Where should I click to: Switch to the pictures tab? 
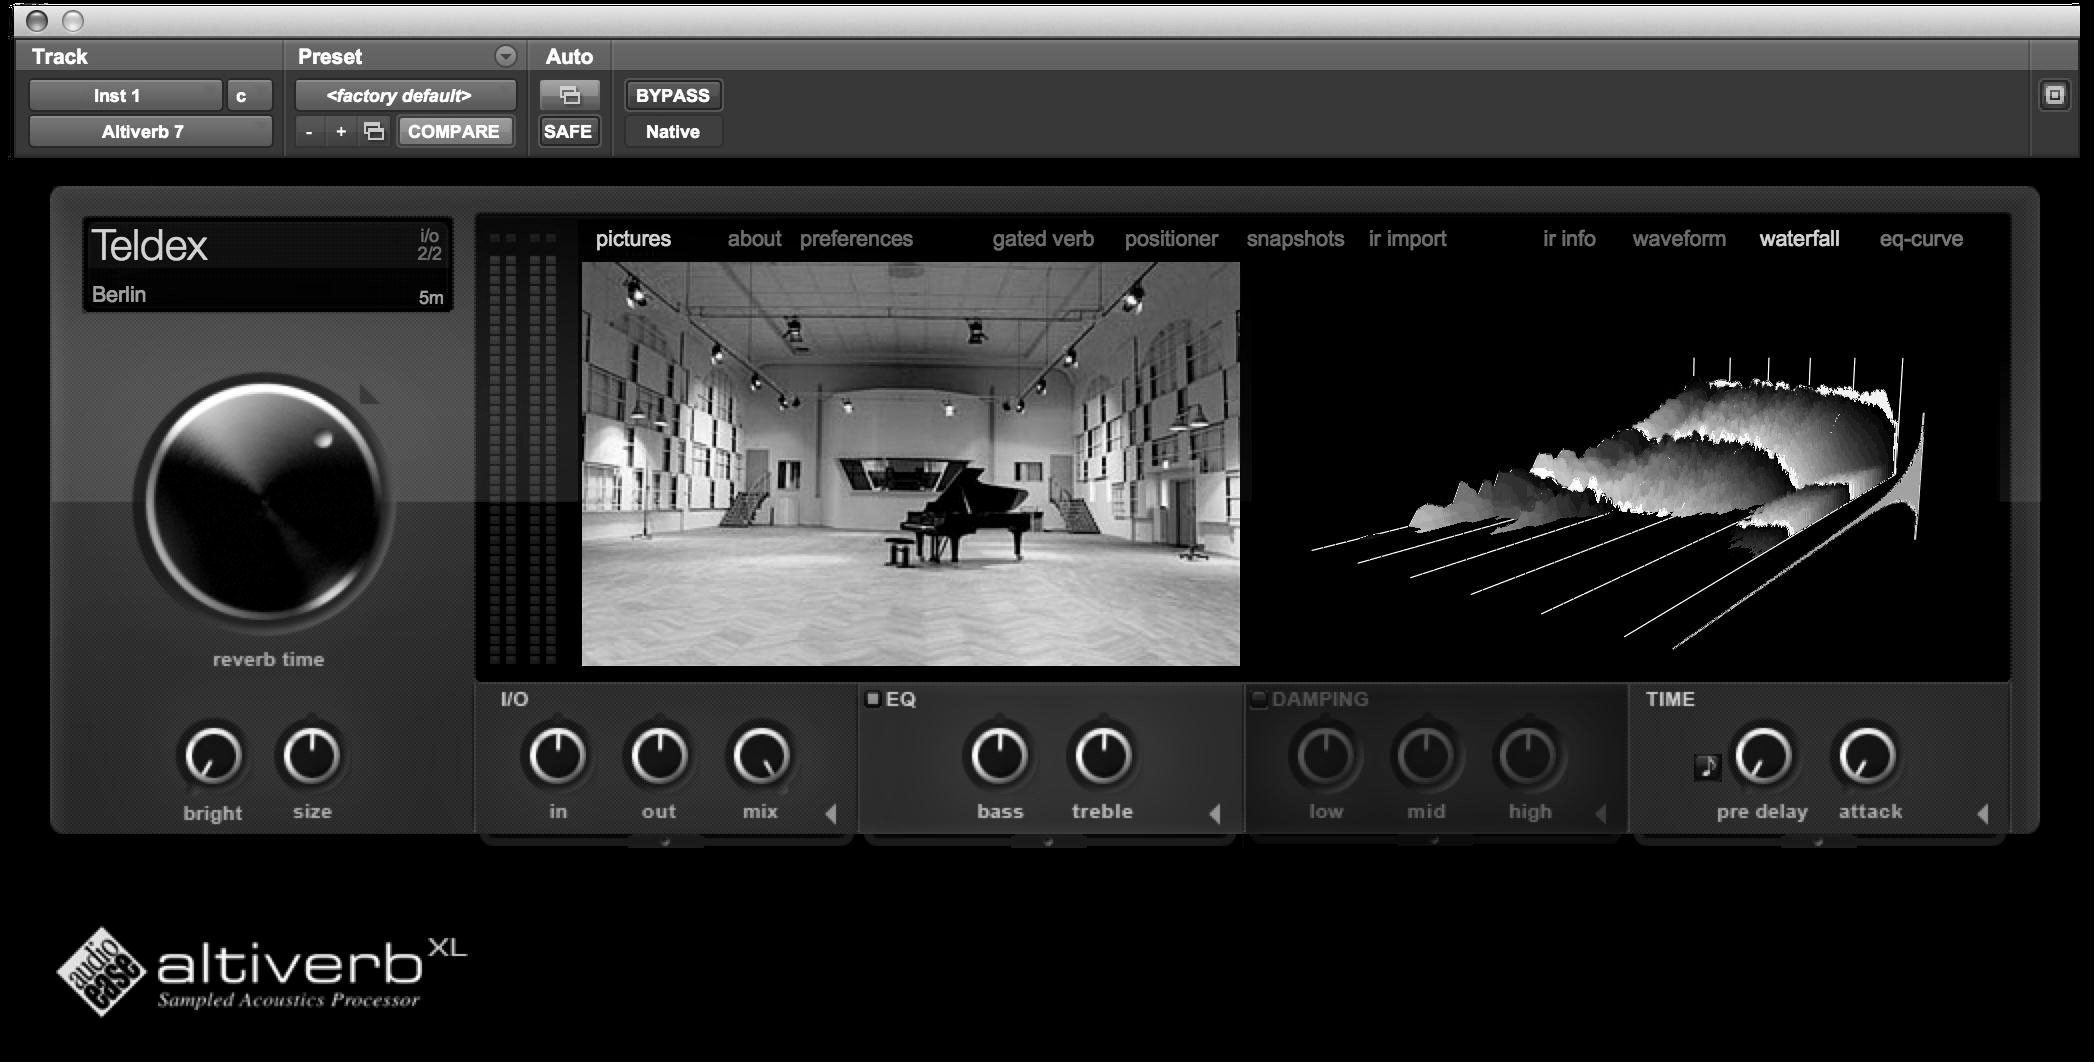pos(633,239)
